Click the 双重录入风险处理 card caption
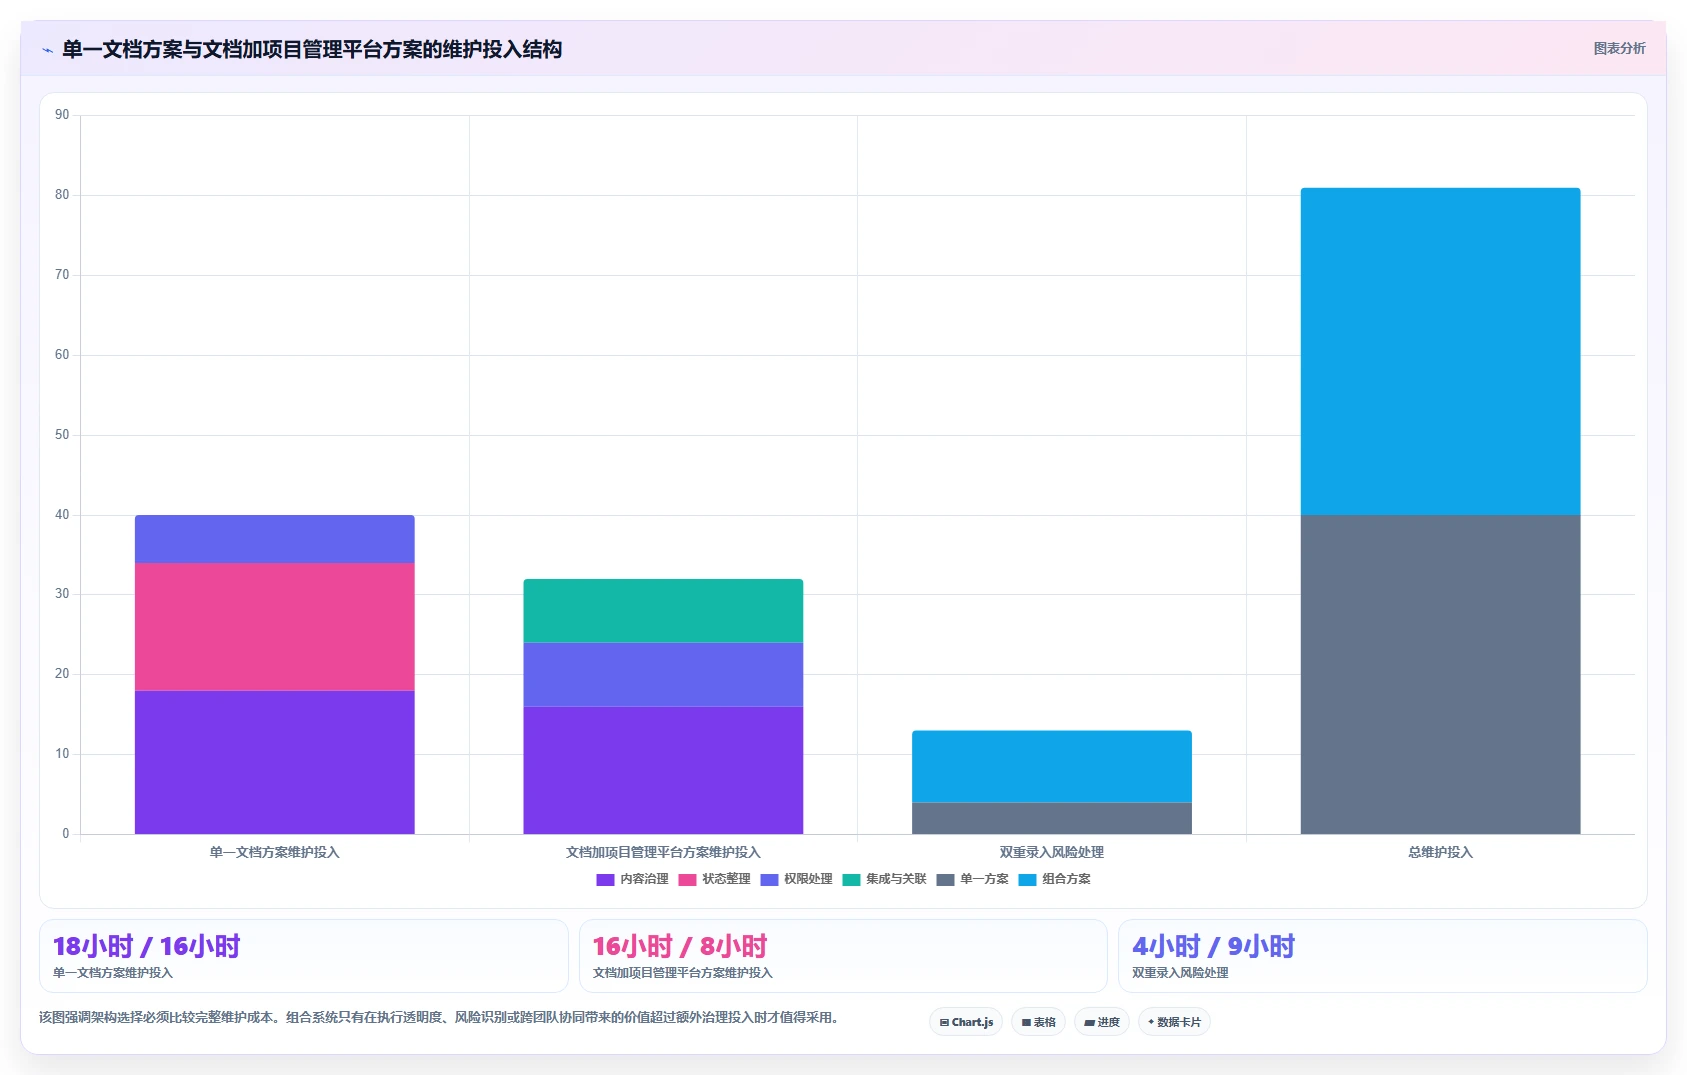This screenshot has height=1075, width=1687. click(x=1180, y=973)
